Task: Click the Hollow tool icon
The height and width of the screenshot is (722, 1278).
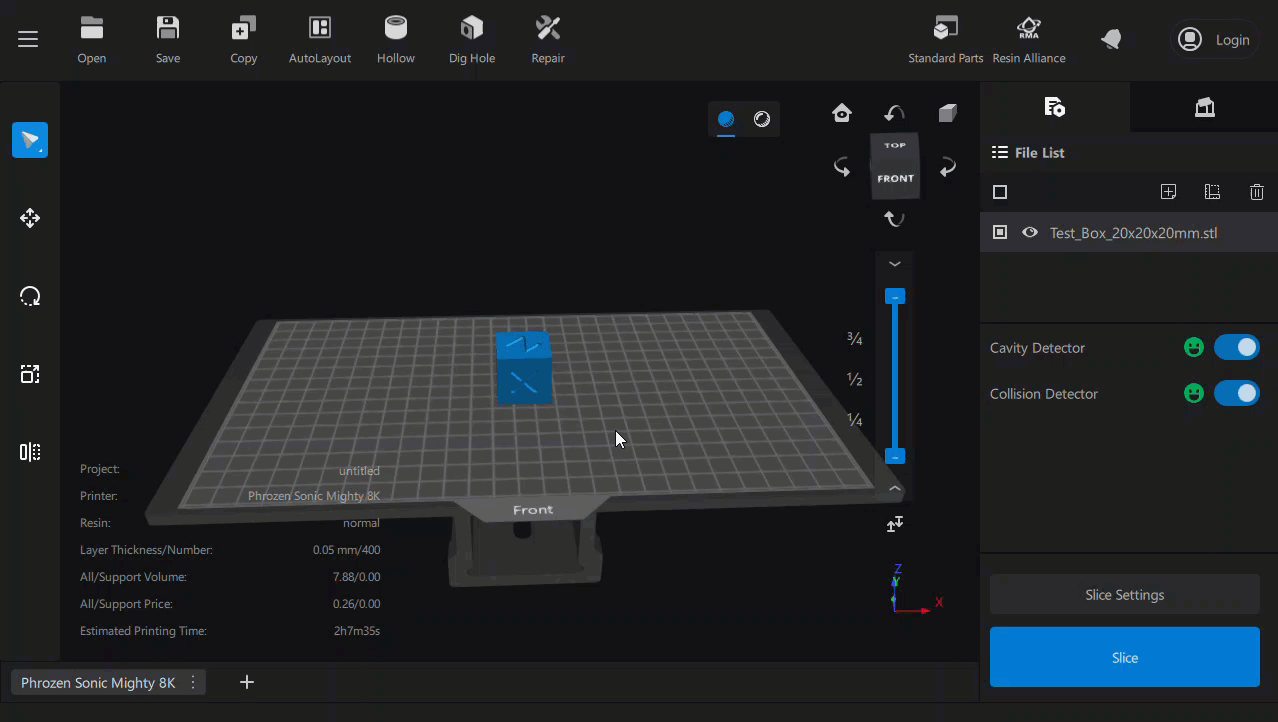Action: click(x=396, y=40)
